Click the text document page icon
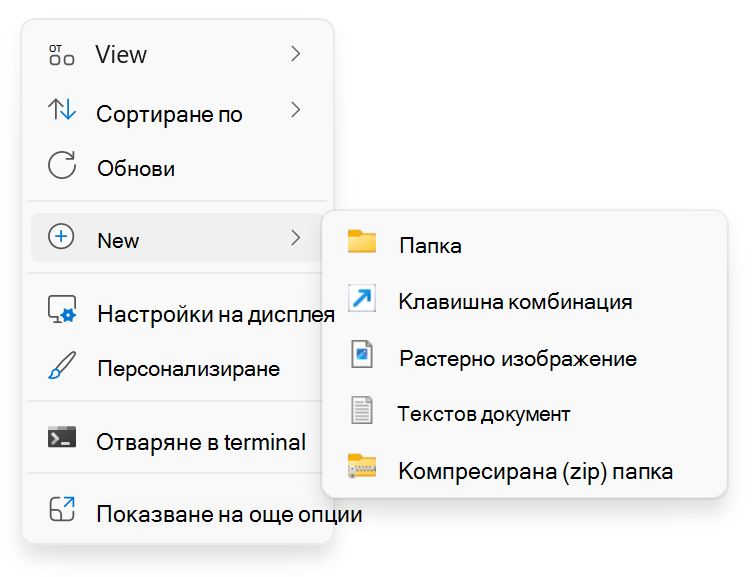The height and width of the screenshot is (577, 756). point(362,410)
